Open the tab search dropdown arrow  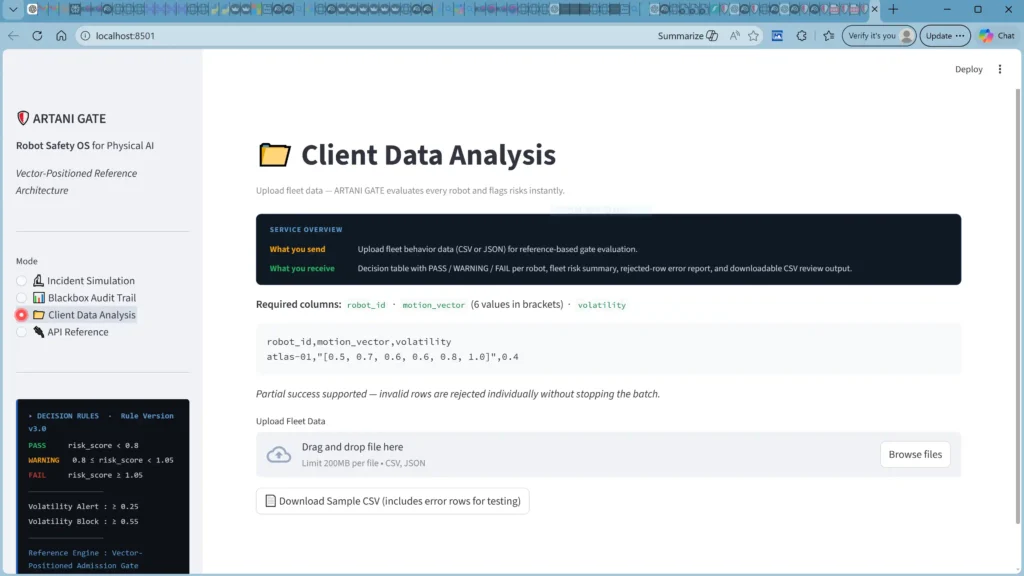[x=14, y=9]
